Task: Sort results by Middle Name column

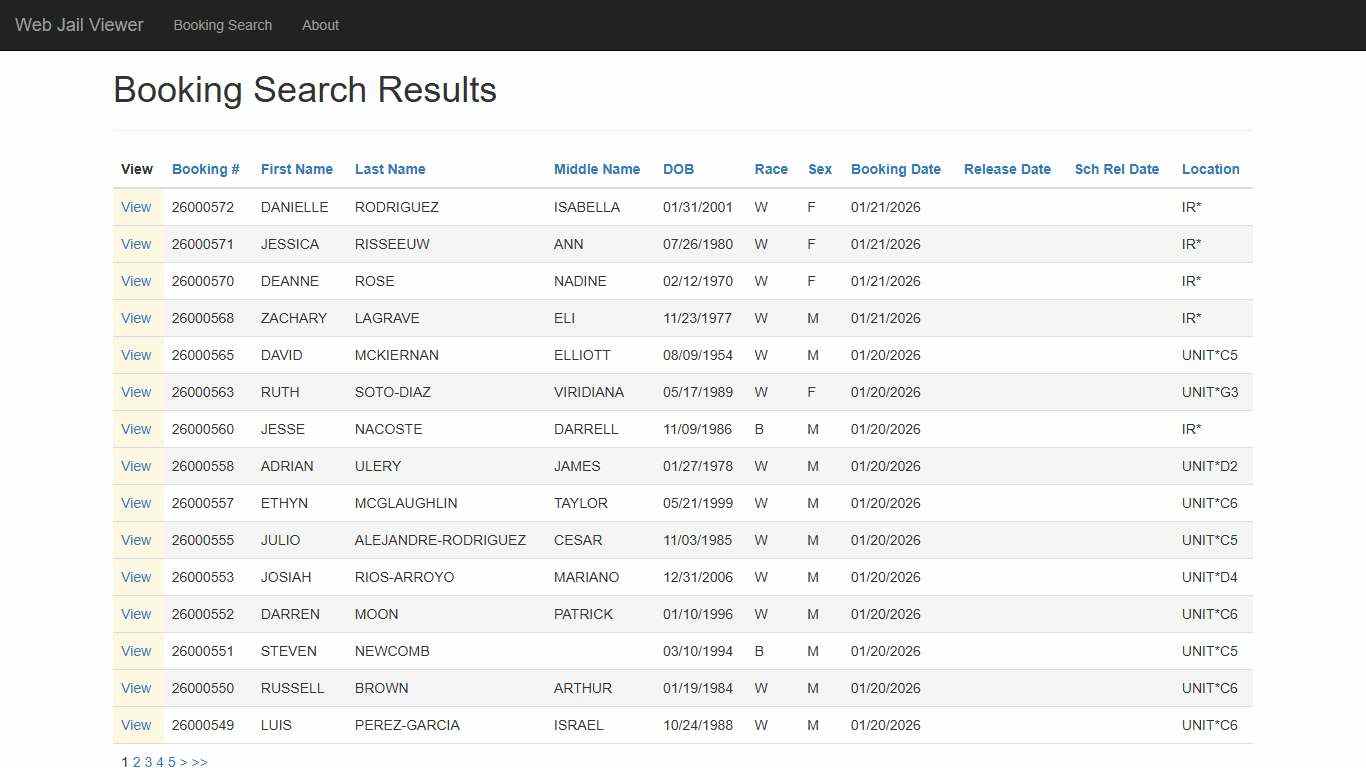Action: click(596, 169)
